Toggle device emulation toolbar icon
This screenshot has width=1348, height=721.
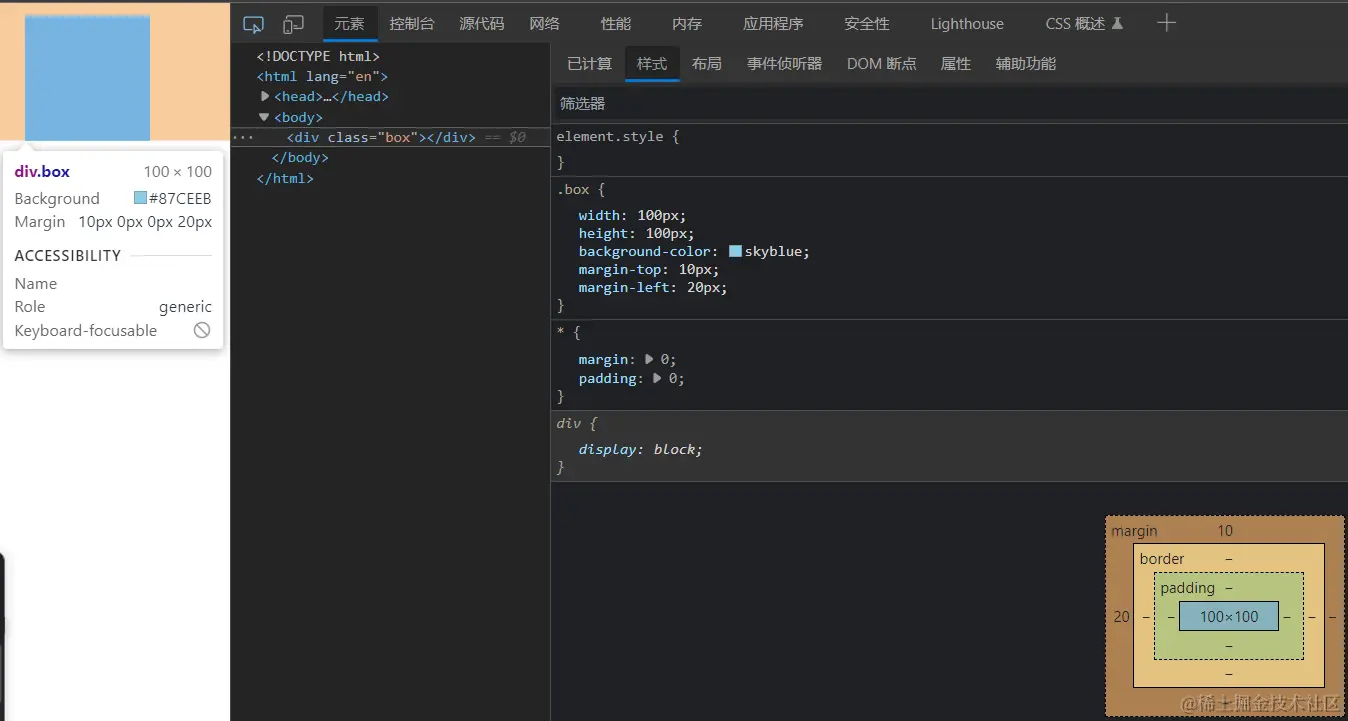click(293, 24)
